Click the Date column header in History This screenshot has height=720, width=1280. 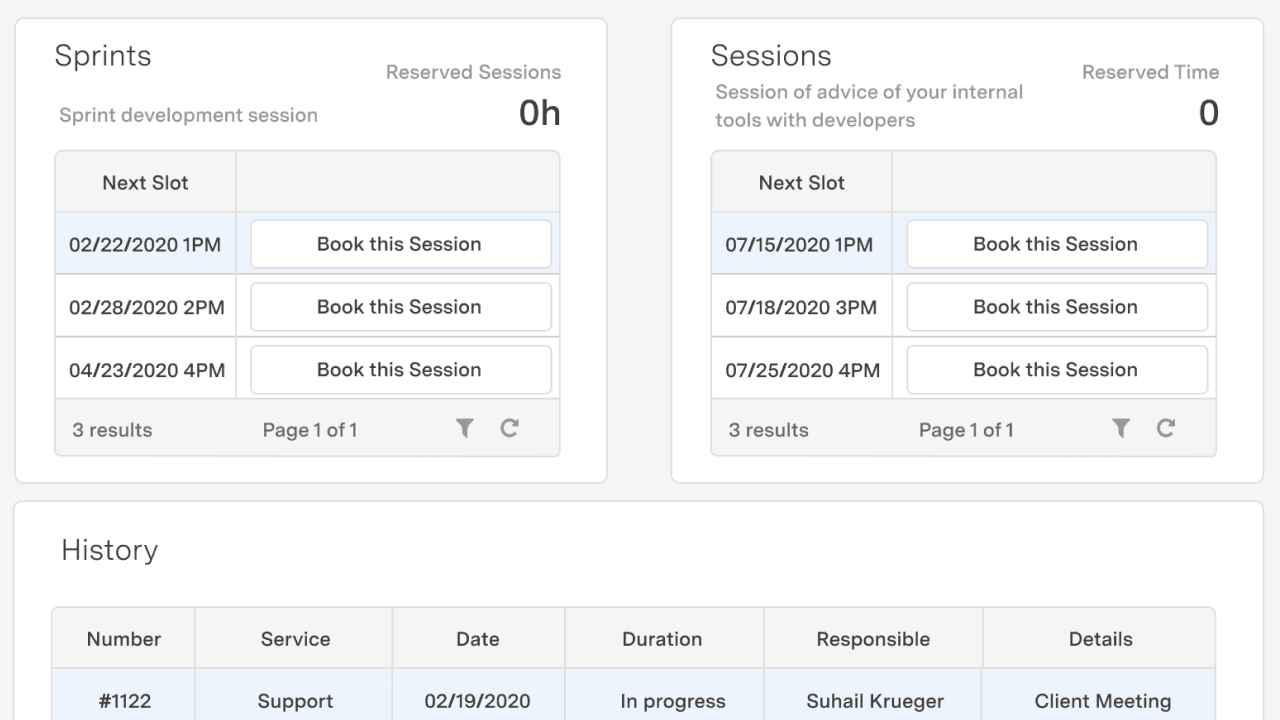pyautogui.click(x=478, y=639)
